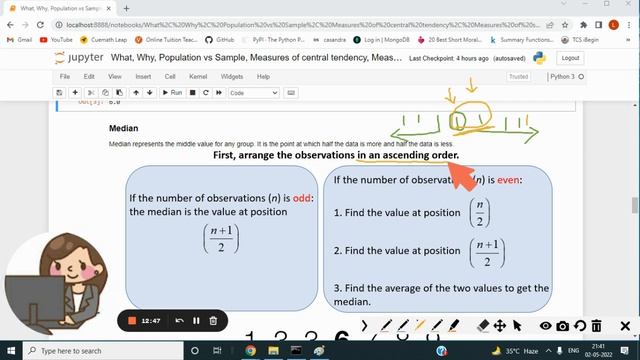The height and width of the screenshot is (360, 640).
Task: Save the notebook with the save icon
Action: point(59,93)
